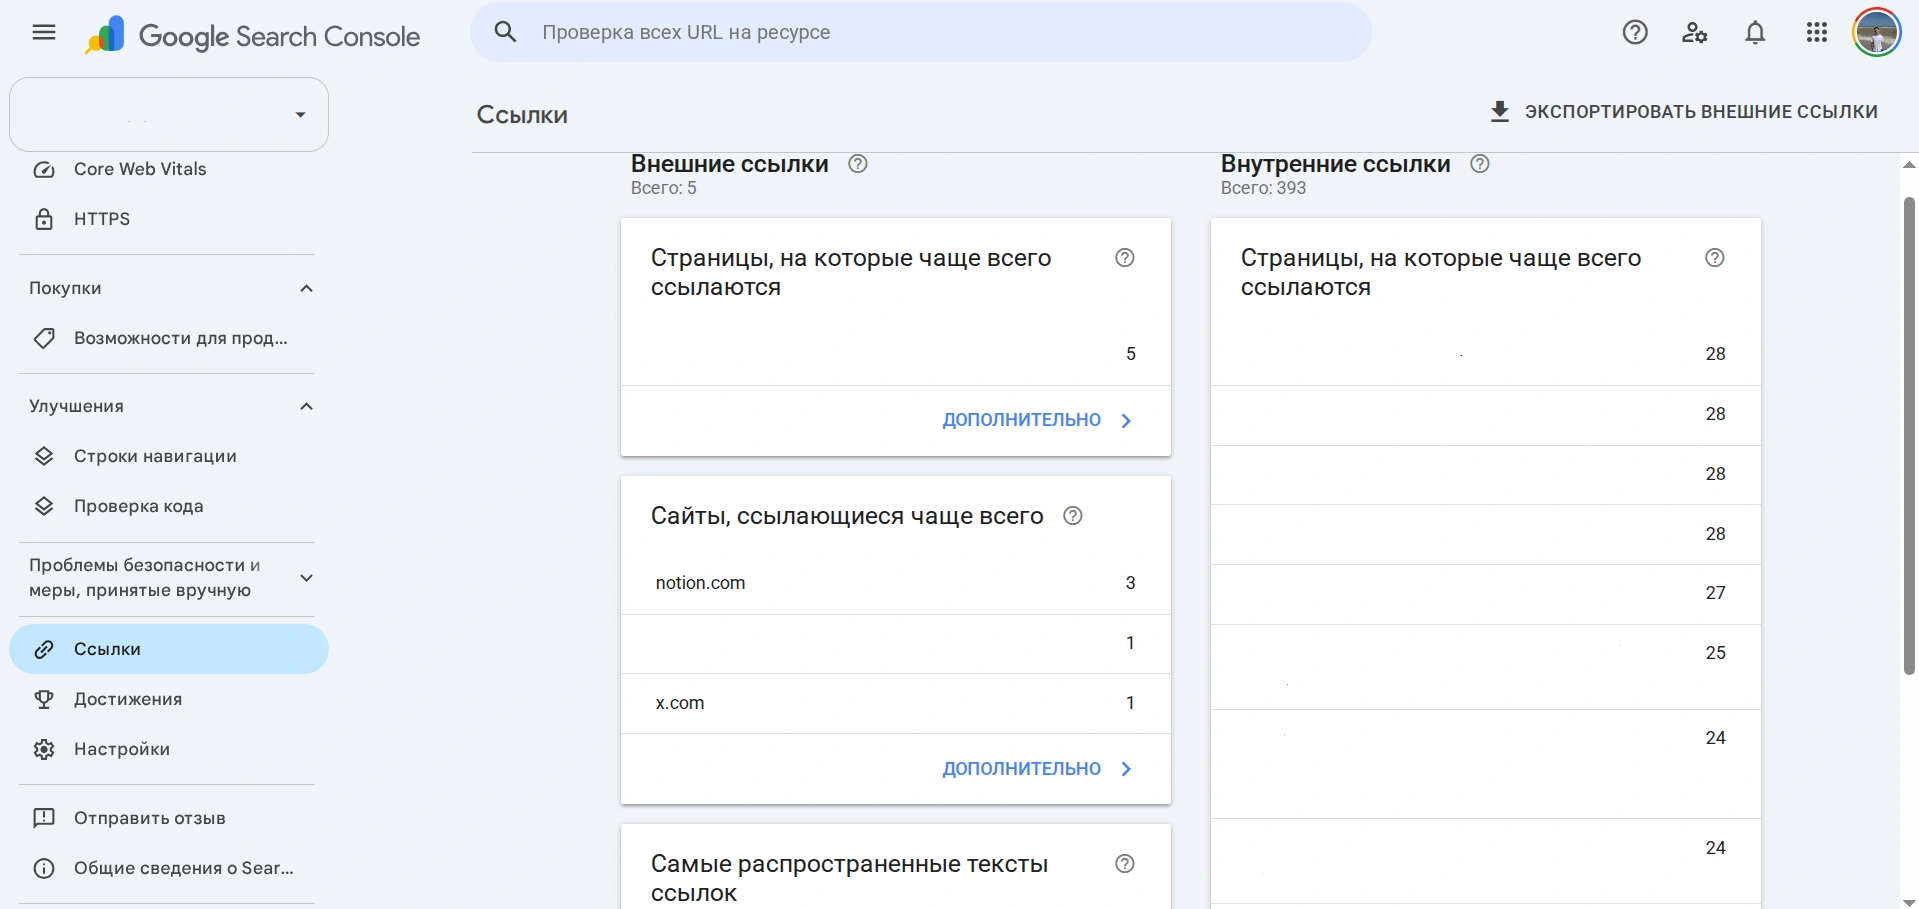The image size is (1919, 909).
Task: Click Отправить отзыв
Action: [169, 818]
